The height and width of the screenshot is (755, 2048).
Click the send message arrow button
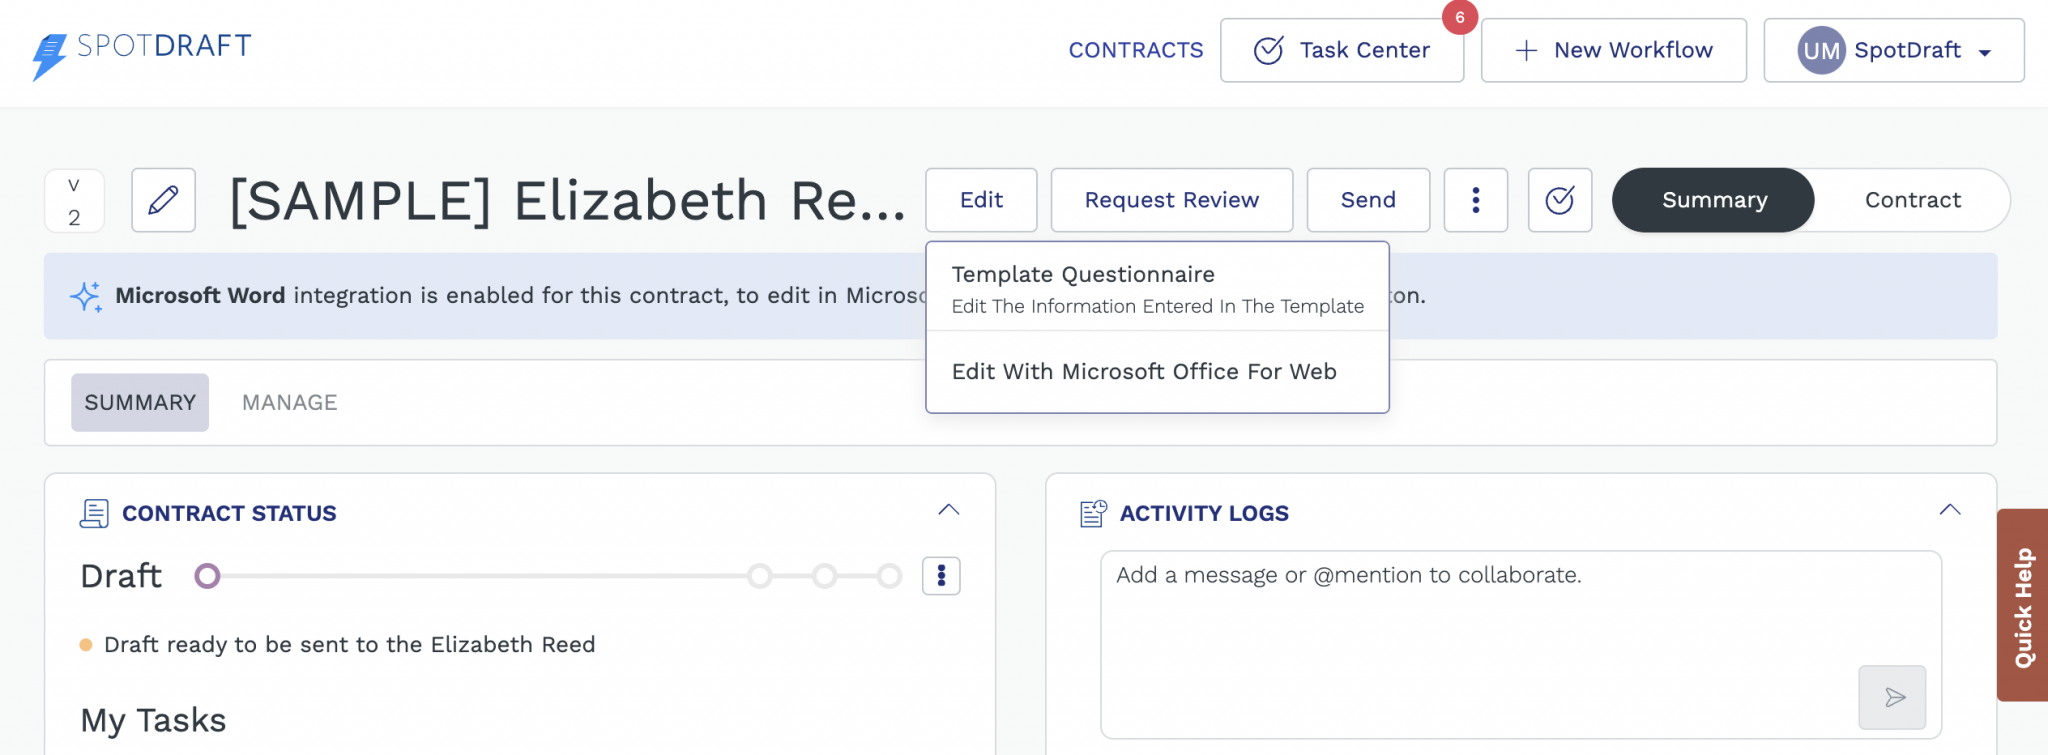click(x=1892, y=697)
